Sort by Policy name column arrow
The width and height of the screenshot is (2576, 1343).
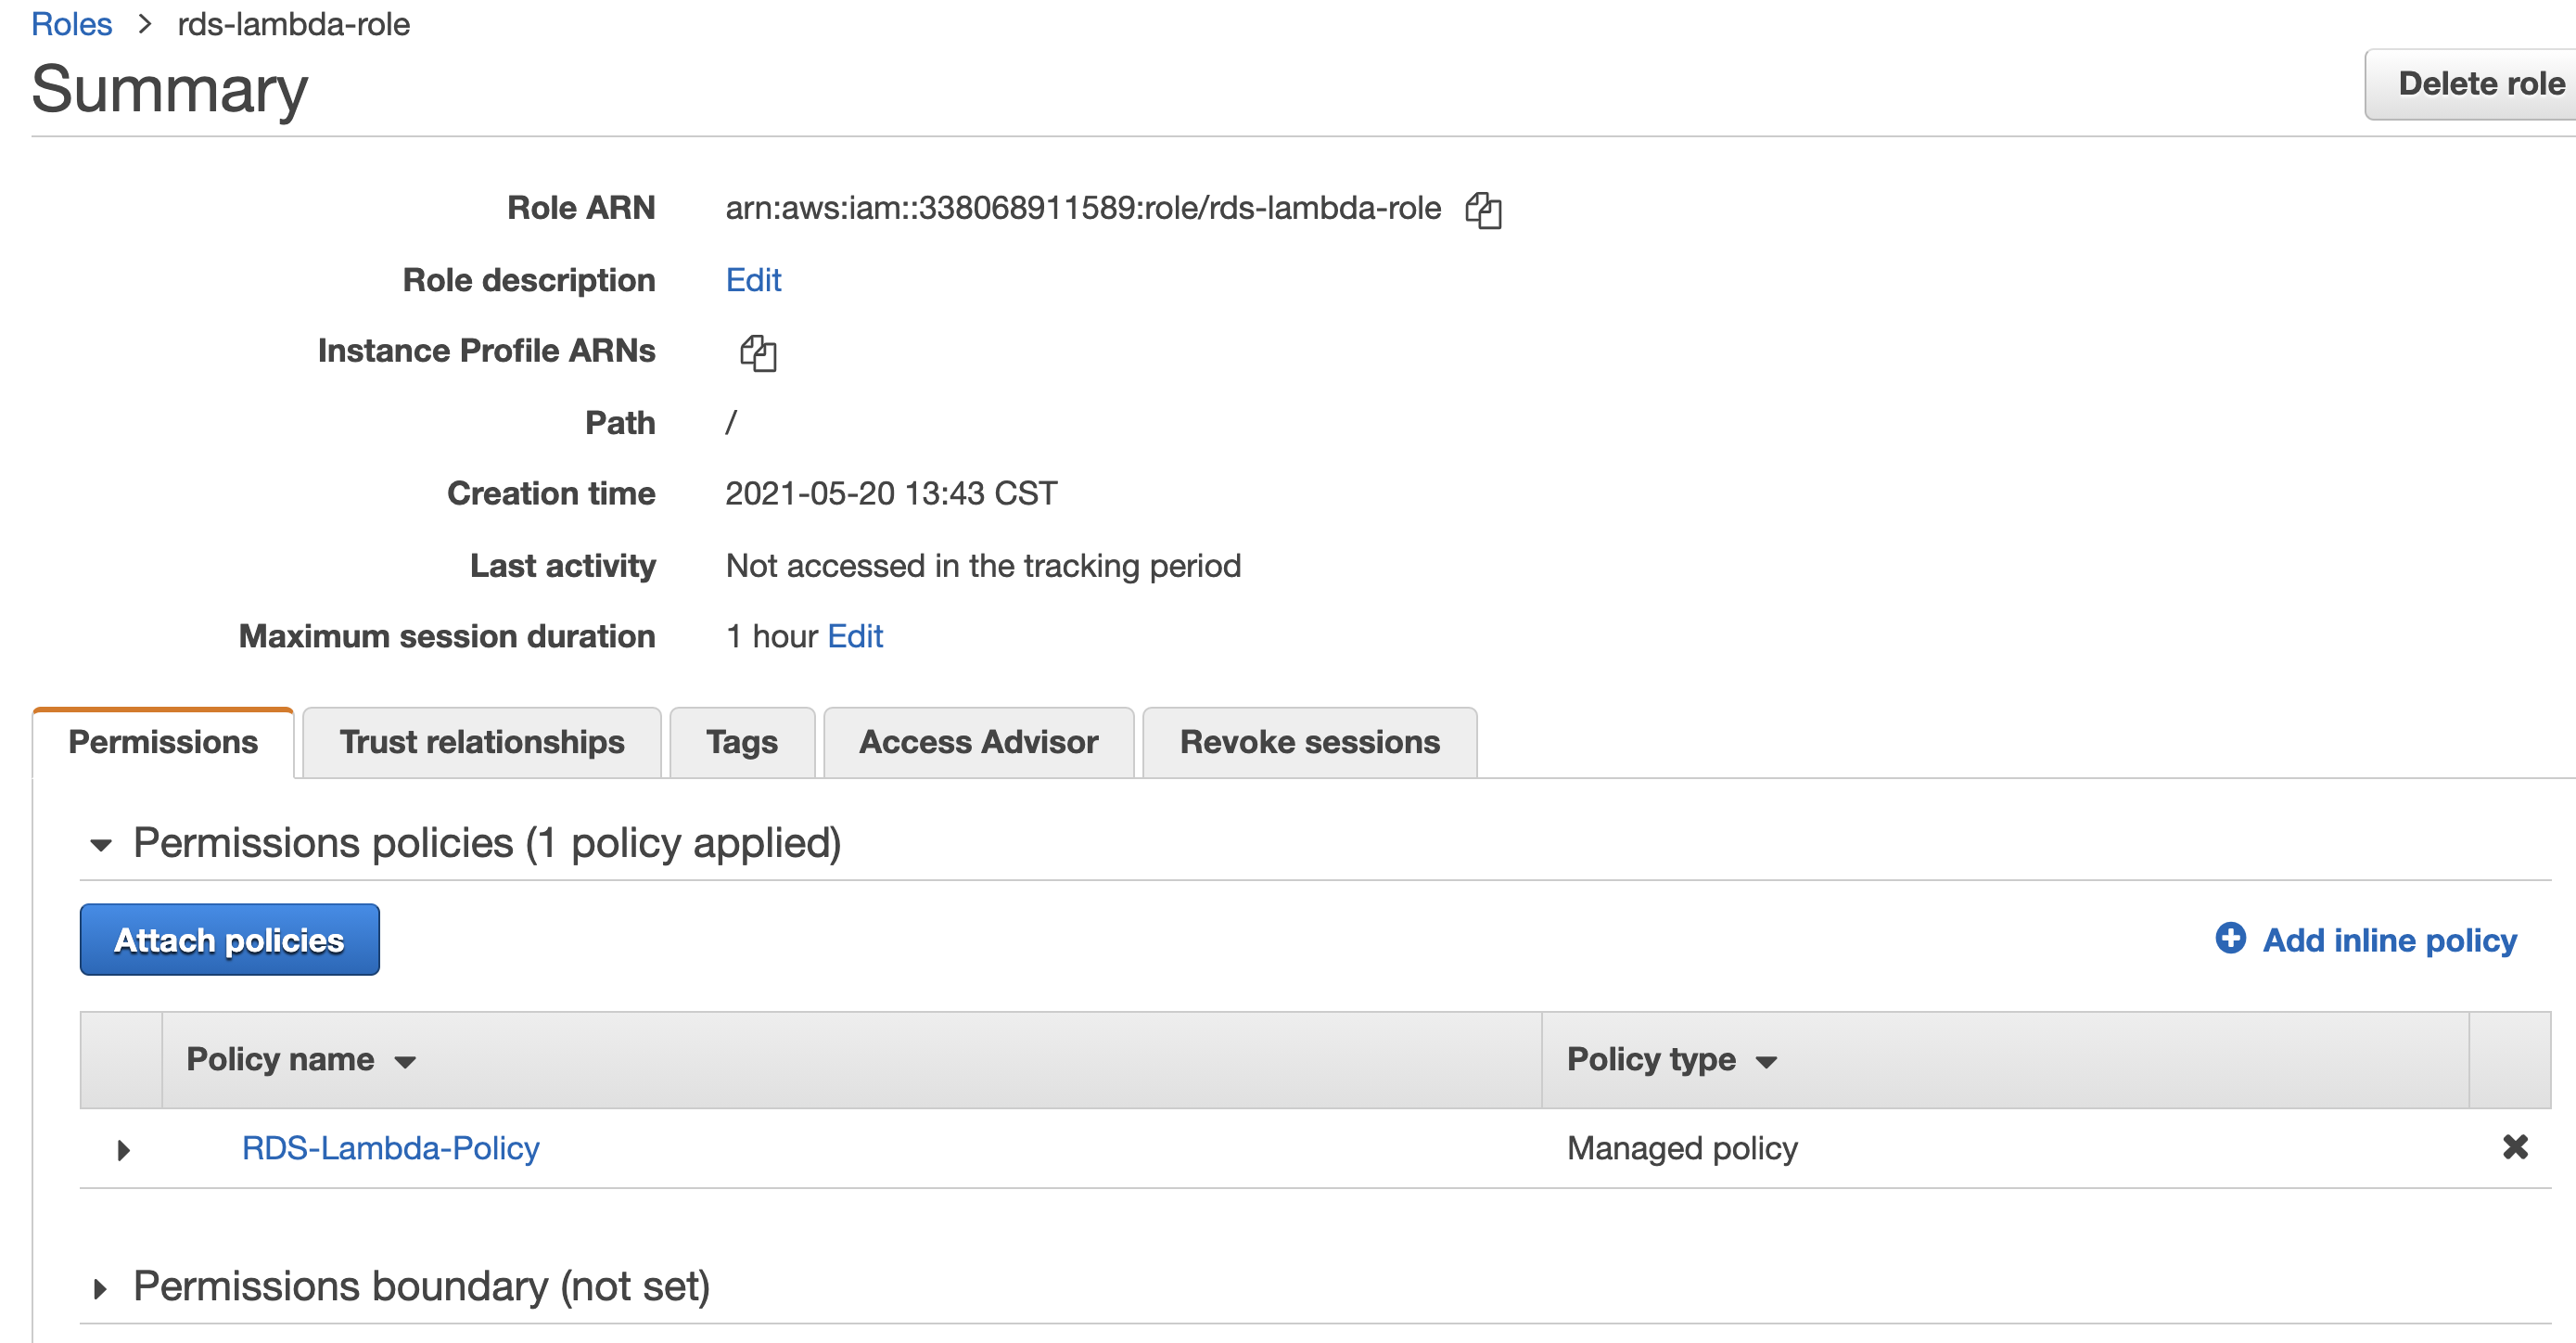point(405,1062)
